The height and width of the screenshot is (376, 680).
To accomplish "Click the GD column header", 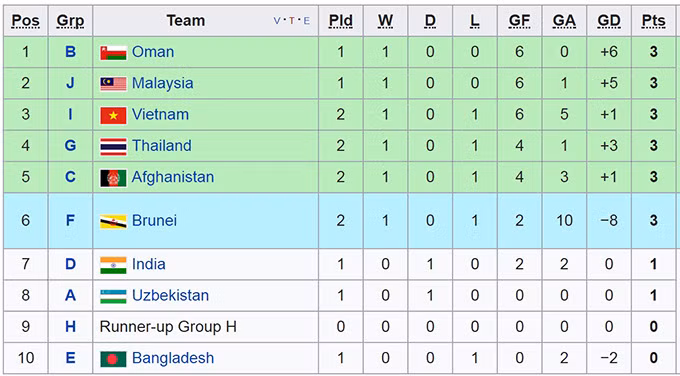I will coord(608,21).
